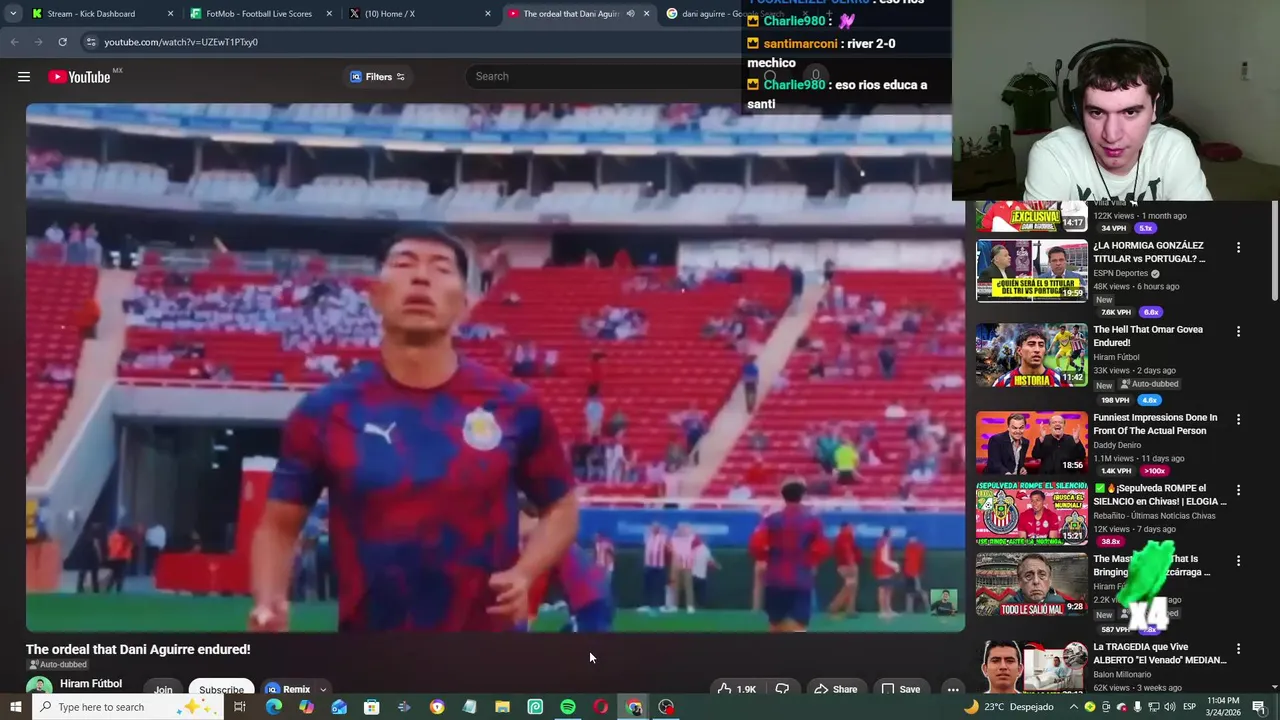This screenshot has height=720, width=1280.
Task: Click the address bar URL
Action: (181, 42)
